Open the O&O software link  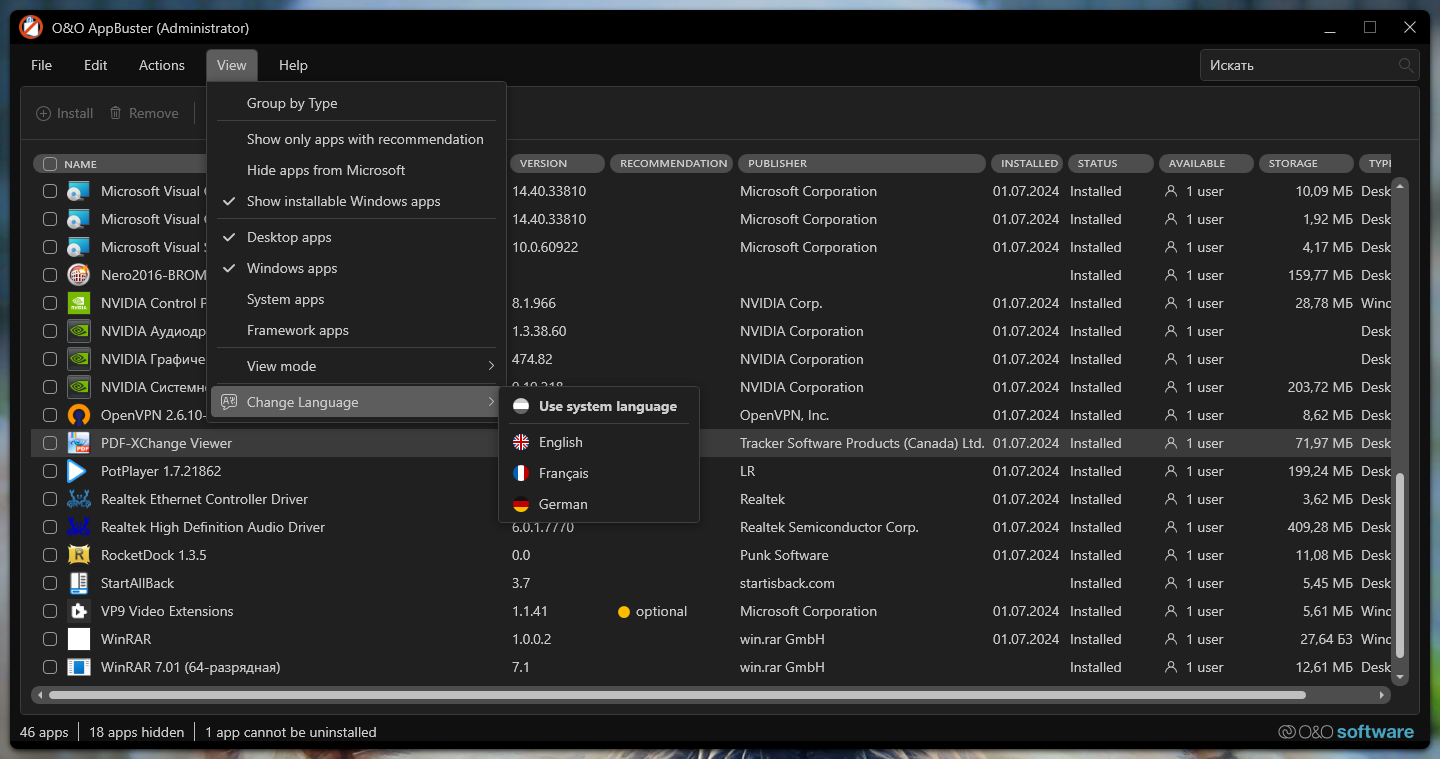pos(1347,732)
